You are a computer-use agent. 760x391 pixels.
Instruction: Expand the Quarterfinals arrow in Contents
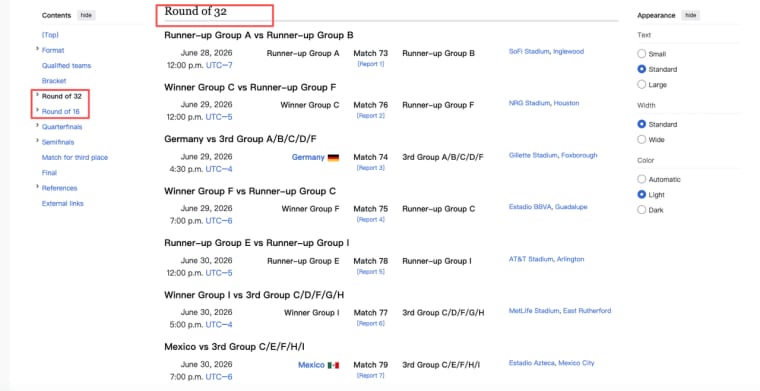[37, 125]
